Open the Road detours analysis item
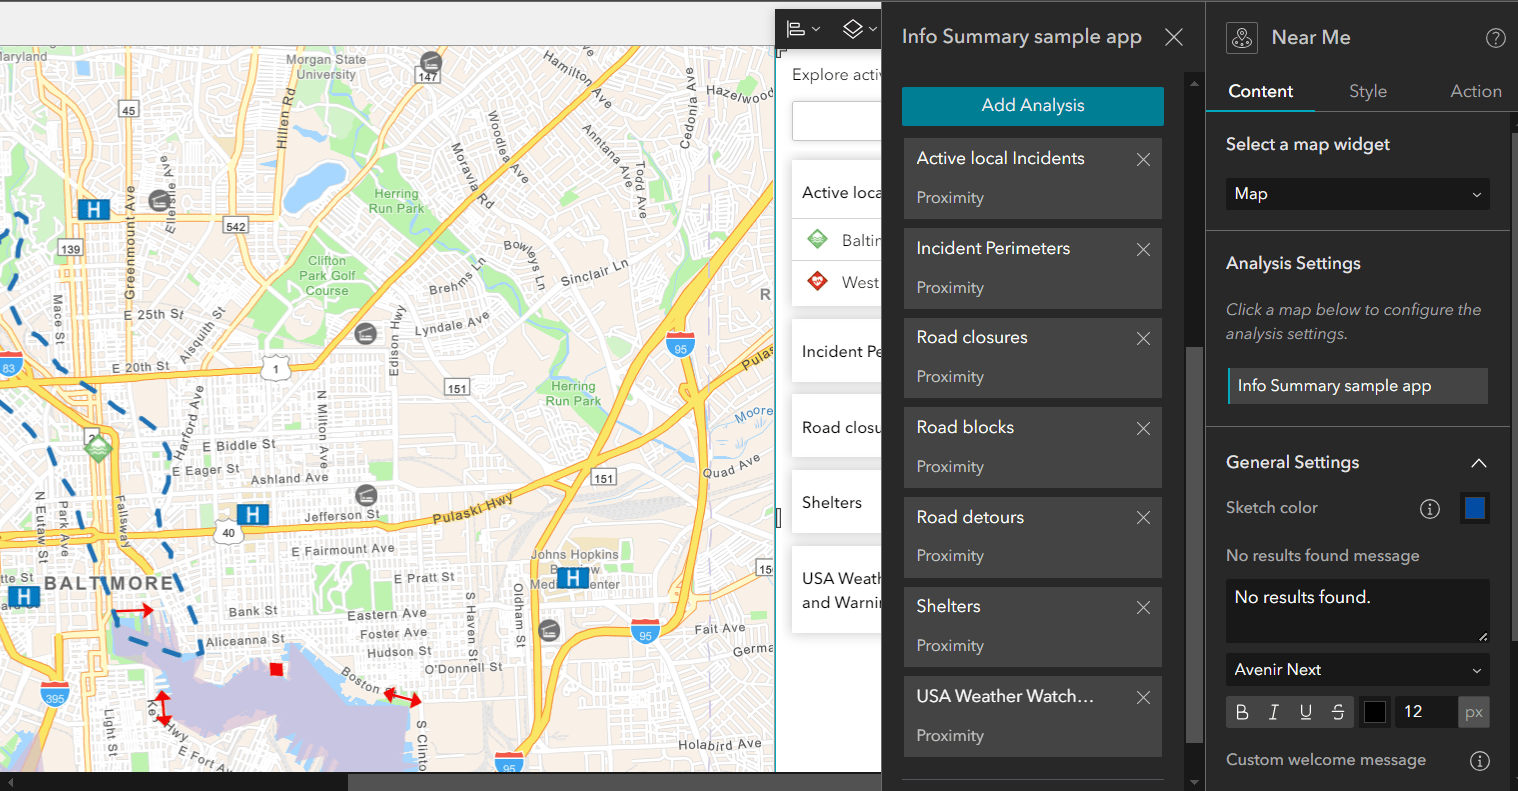The width and height of the screenshot is (1518, 791). (x=1032, y=536)
